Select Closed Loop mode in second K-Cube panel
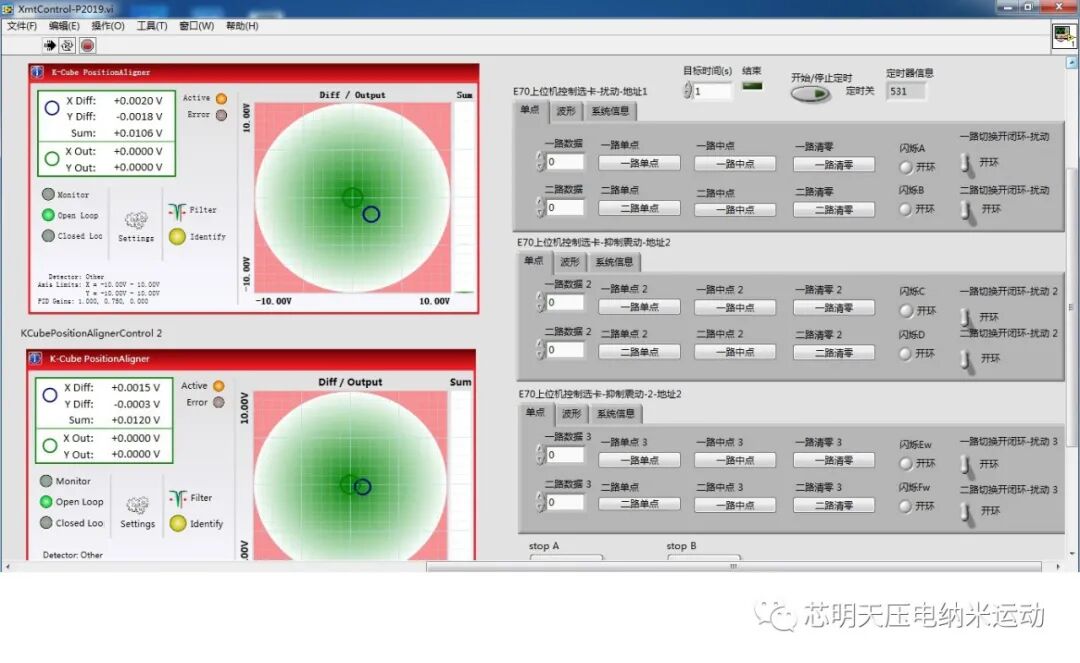 [x=46, y=523]
